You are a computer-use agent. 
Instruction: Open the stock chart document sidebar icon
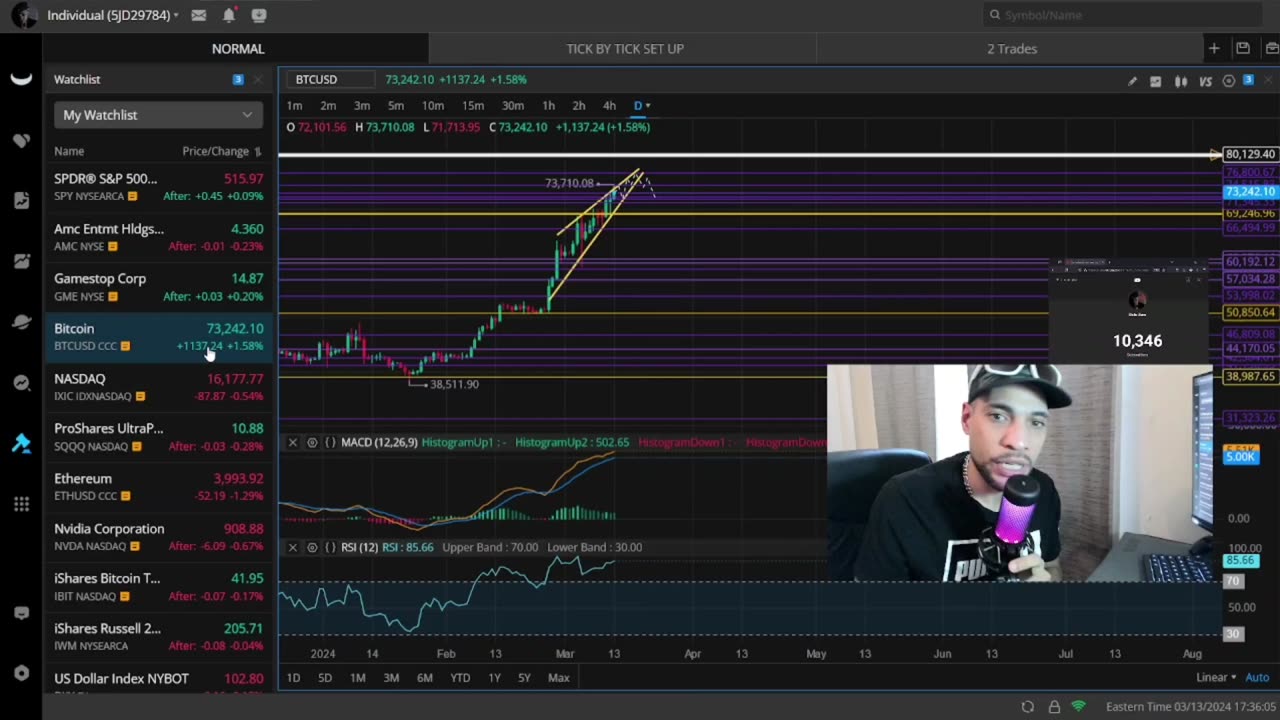coord(21,201)
